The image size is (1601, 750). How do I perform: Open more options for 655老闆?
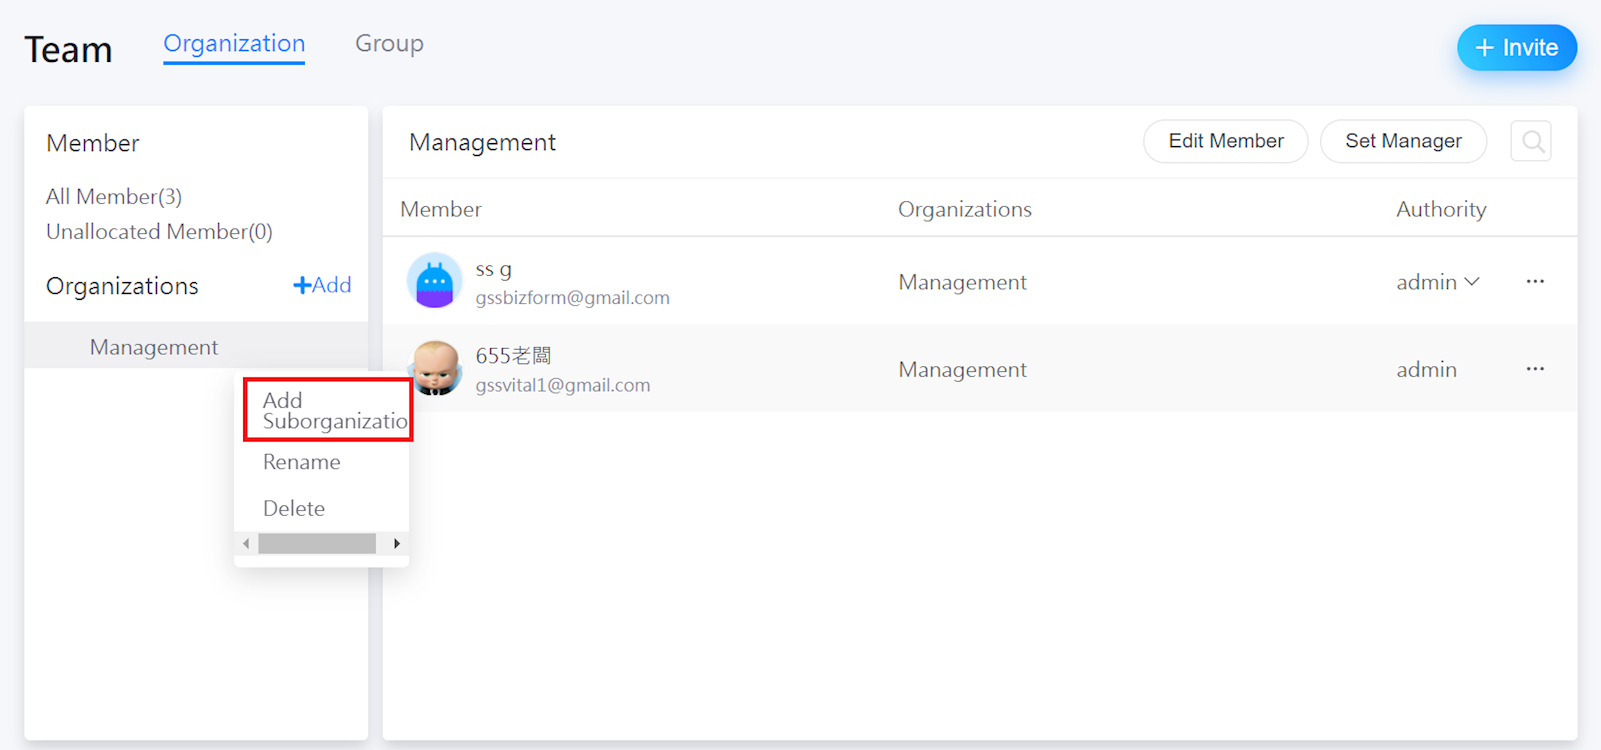[x=1535, y=369]
